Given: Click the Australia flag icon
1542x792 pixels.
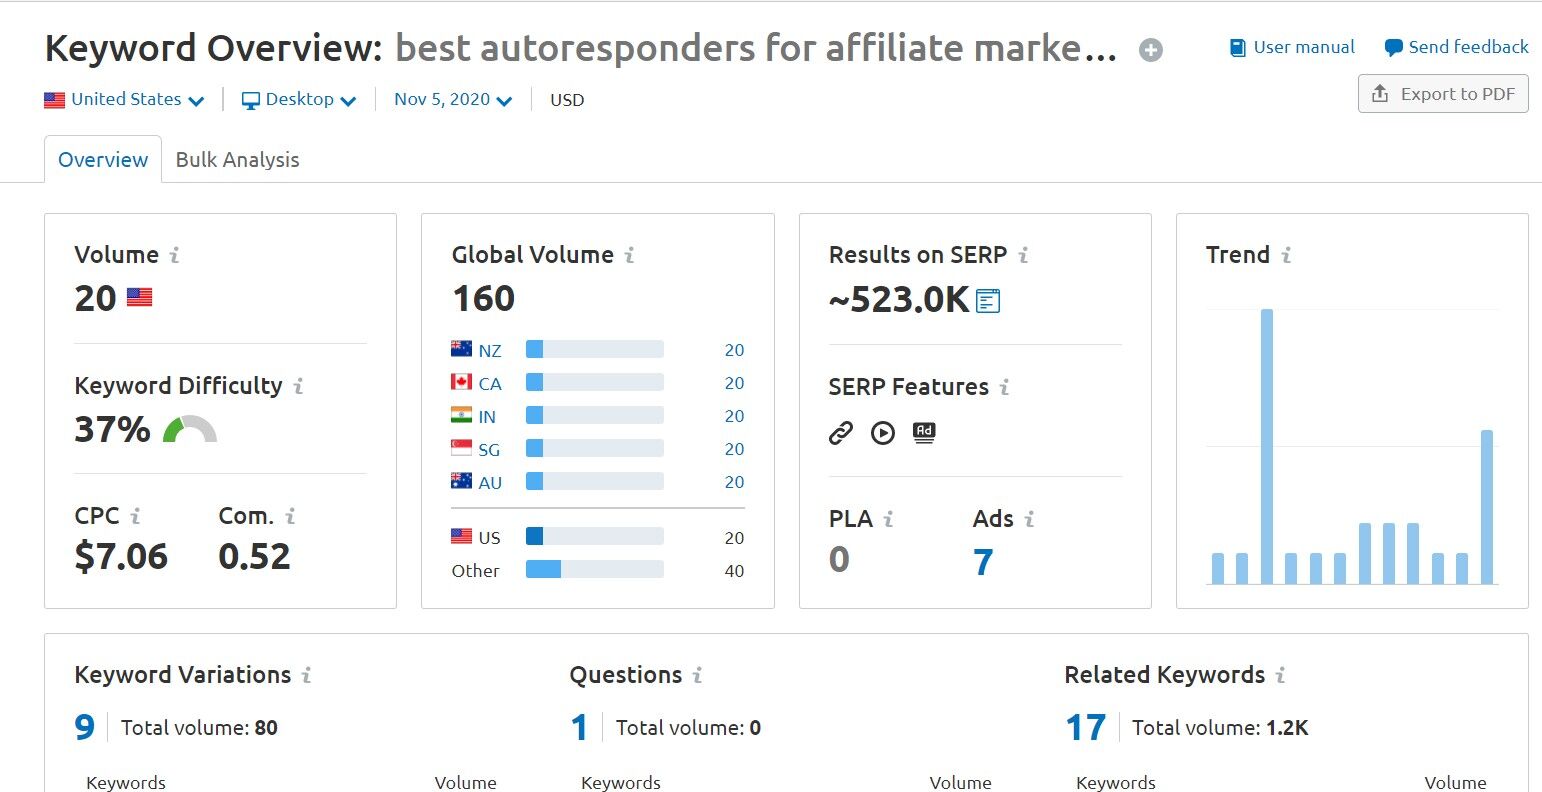Looking at the screenshot, I should coord(461,481).
